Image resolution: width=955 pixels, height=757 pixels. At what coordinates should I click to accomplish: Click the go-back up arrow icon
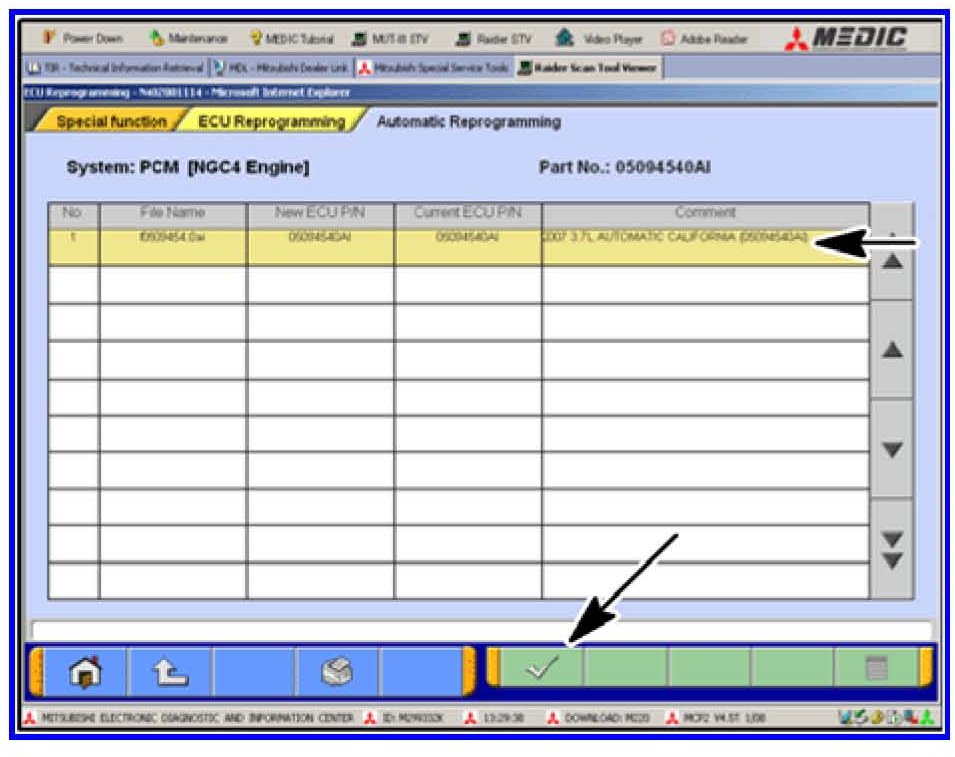tap(168, 673)
